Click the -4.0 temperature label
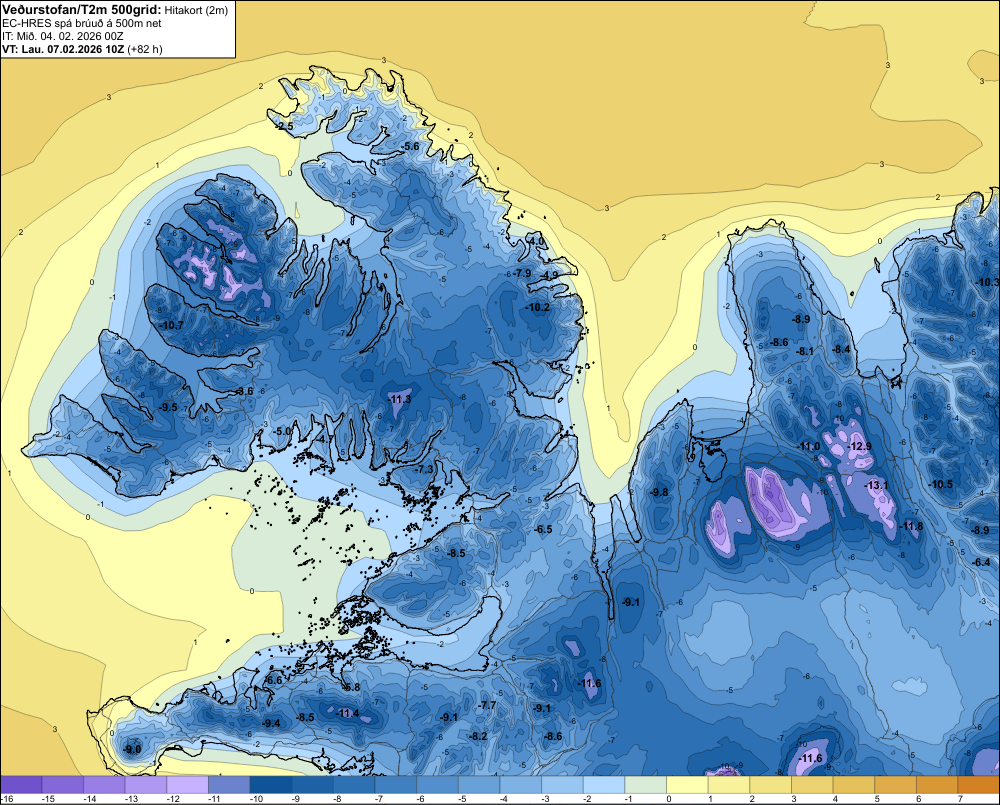Image resolution: width=1000 pixels, height=805 pixels. pos(536,242)
